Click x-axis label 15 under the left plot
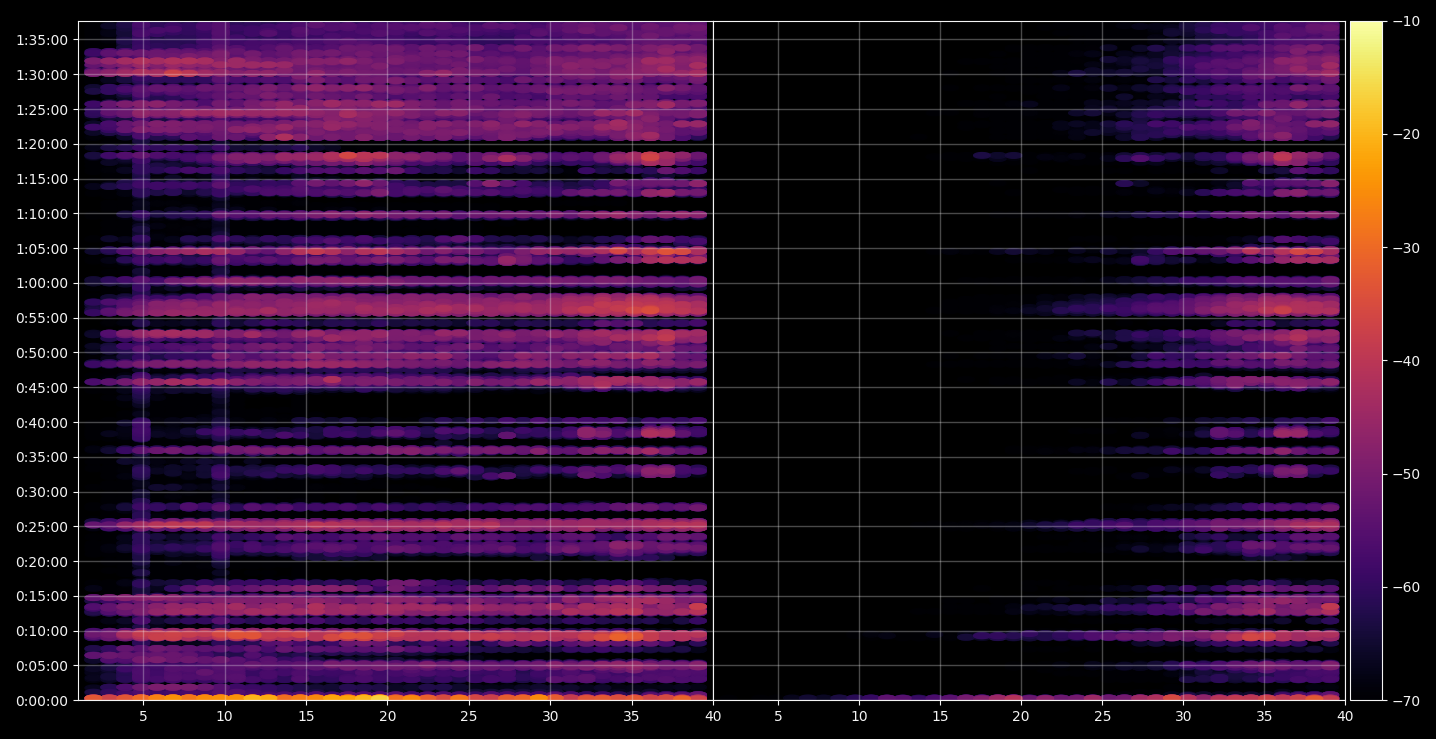This screenshot has width=1436, height=739. 306,716
